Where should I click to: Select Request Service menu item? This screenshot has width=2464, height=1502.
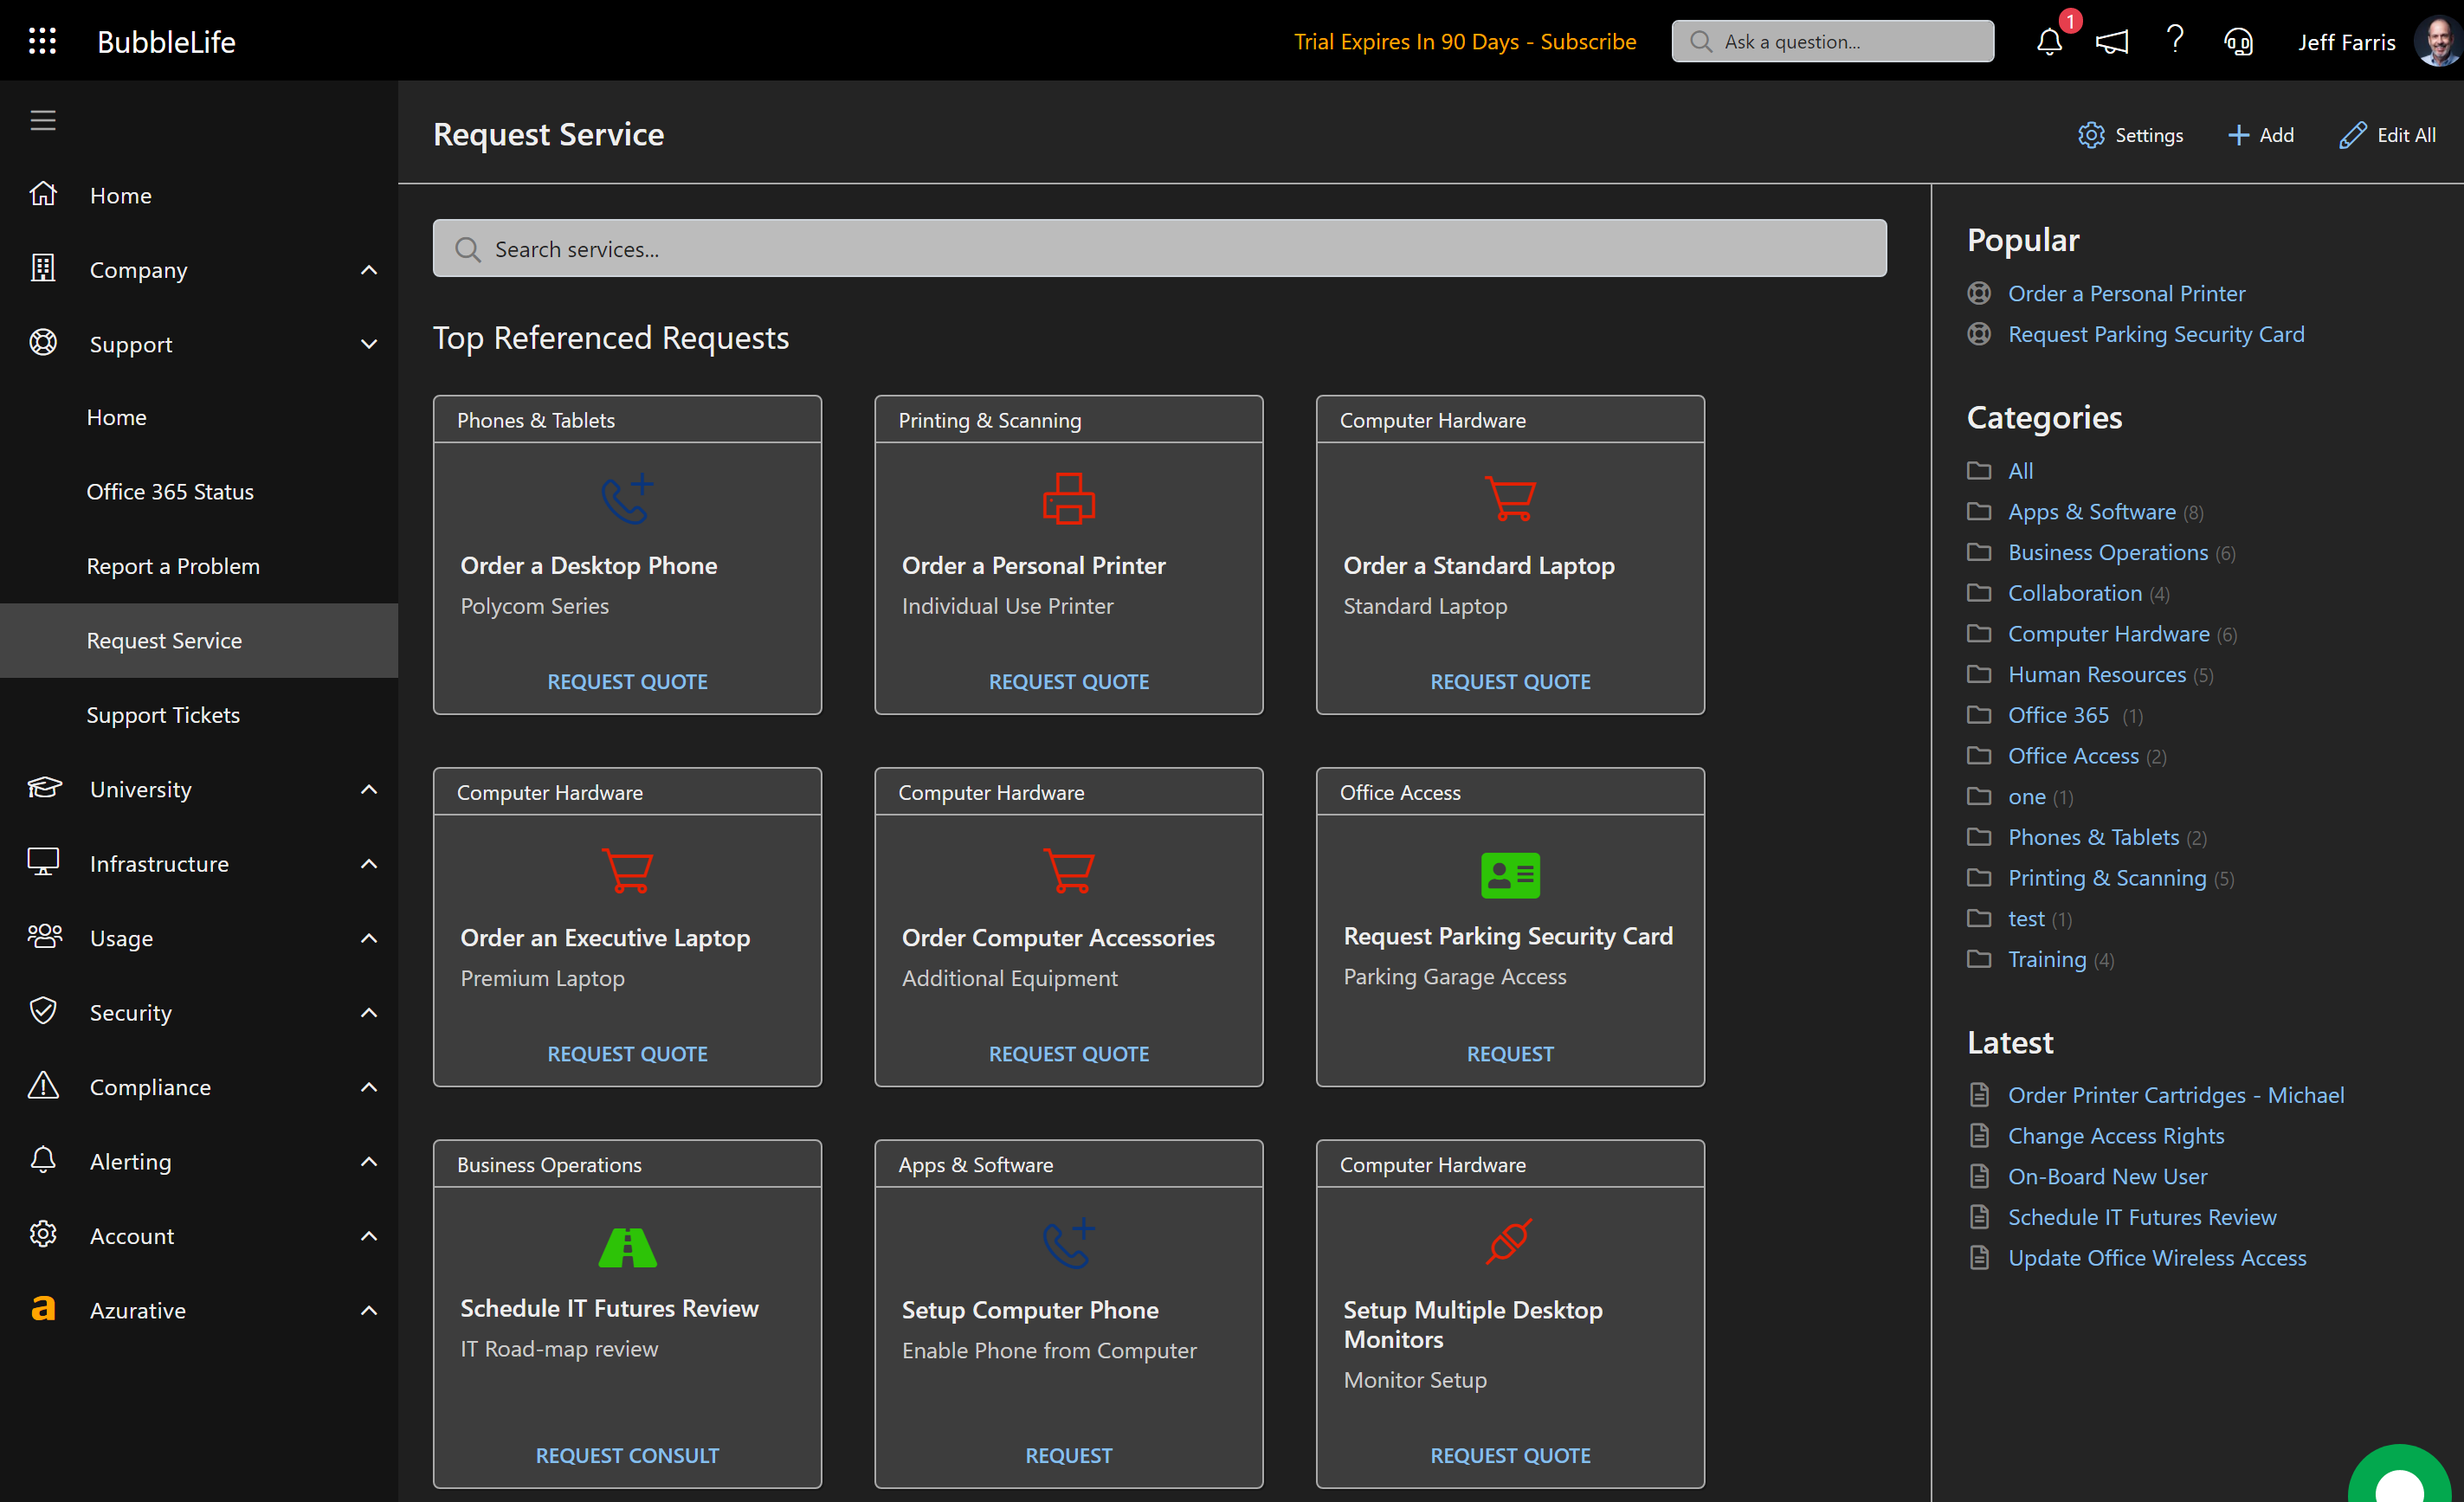(199, 640)
